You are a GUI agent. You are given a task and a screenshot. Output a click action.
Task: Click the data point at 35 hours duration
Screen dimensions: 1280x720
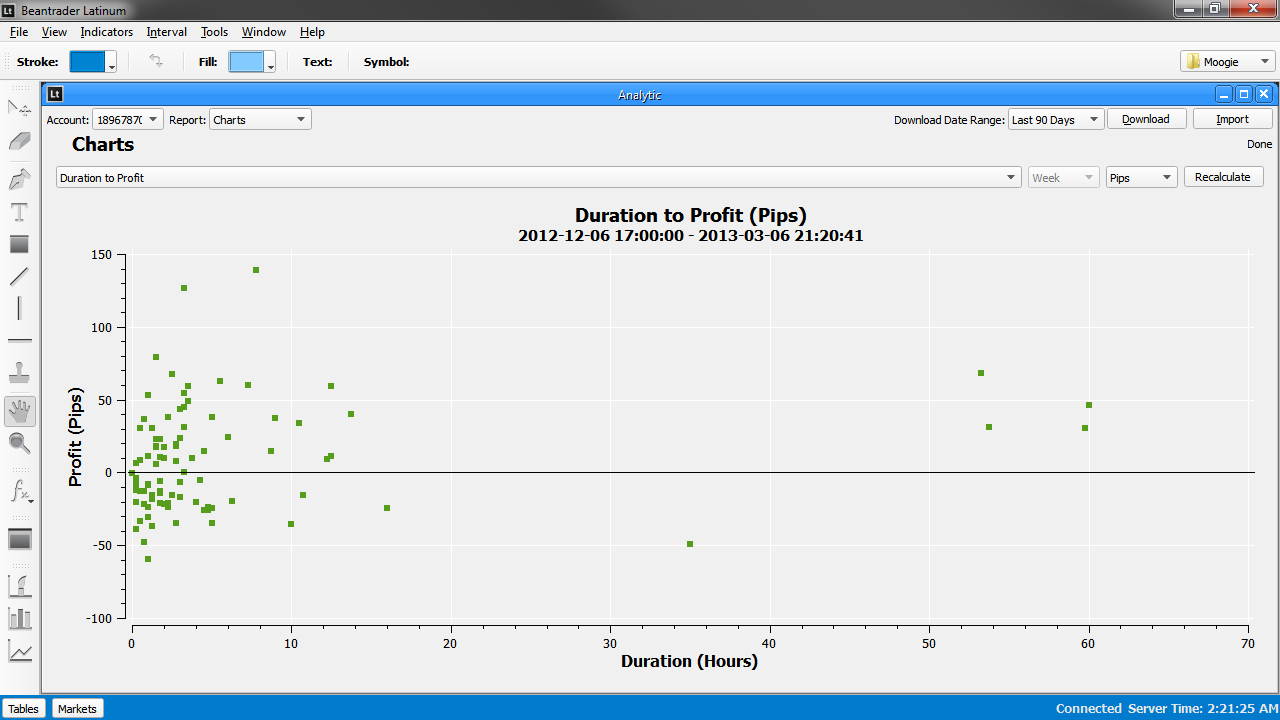coord(690,544)
